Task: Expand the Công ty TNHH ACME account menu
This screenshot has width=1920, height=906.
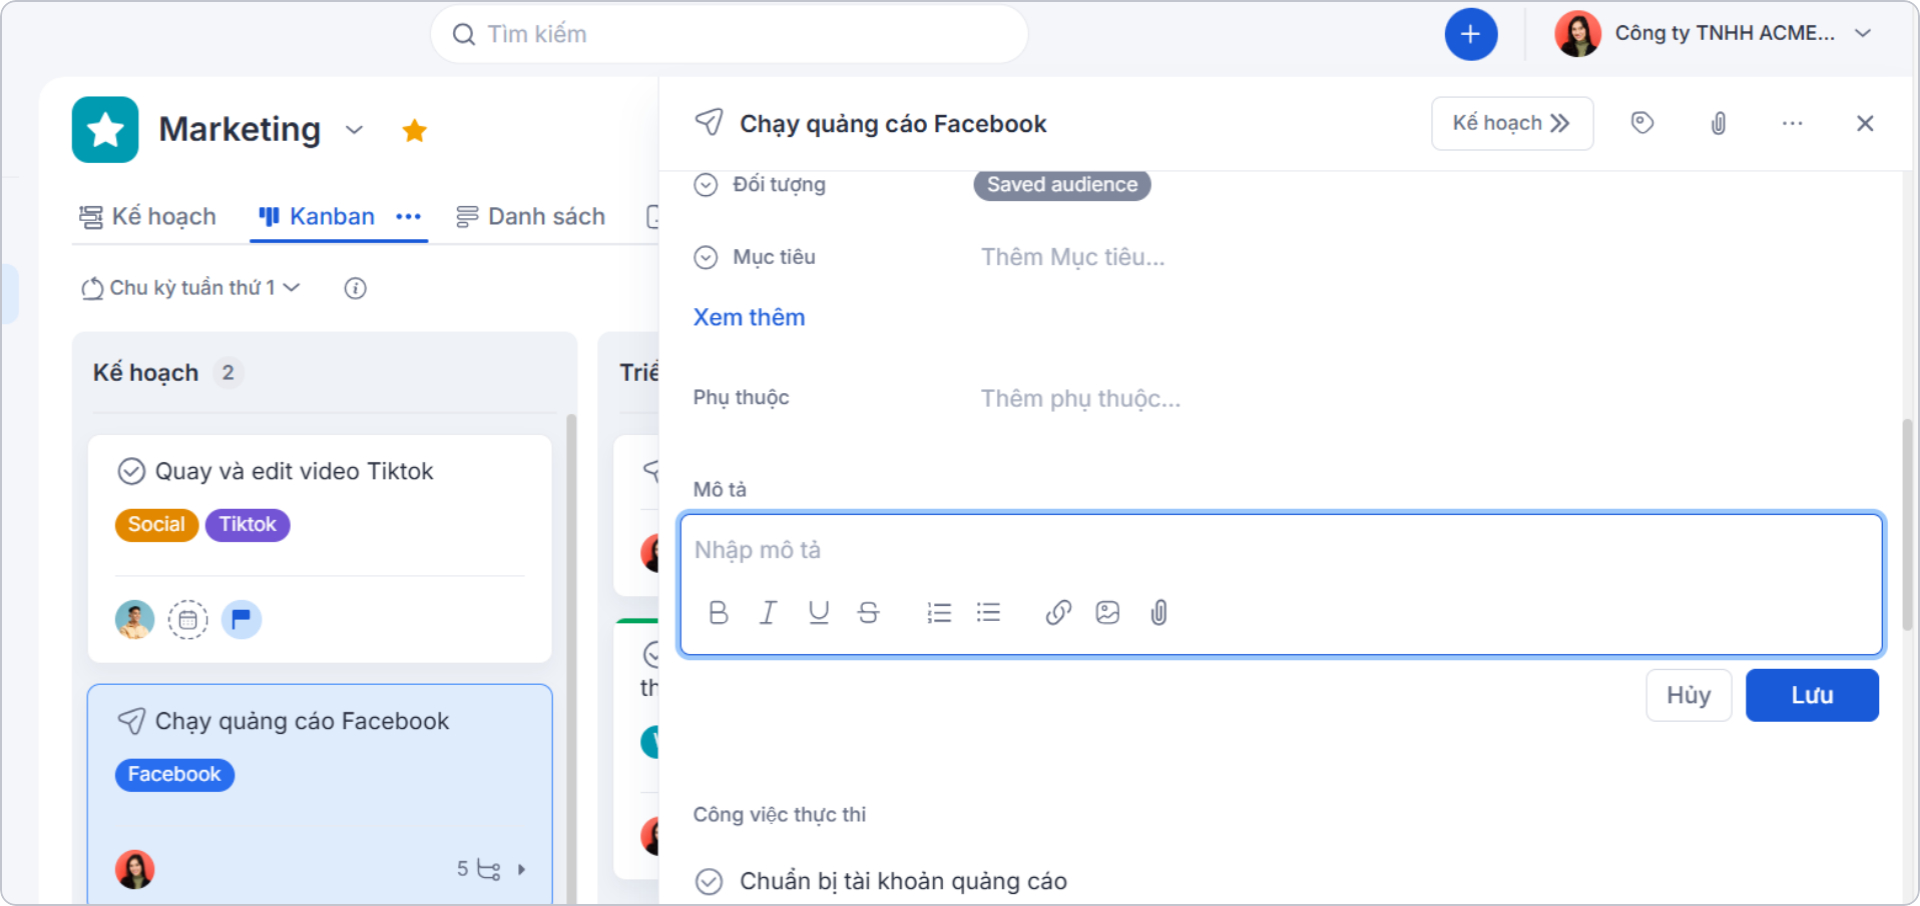Action: [x=1863, y=33]
